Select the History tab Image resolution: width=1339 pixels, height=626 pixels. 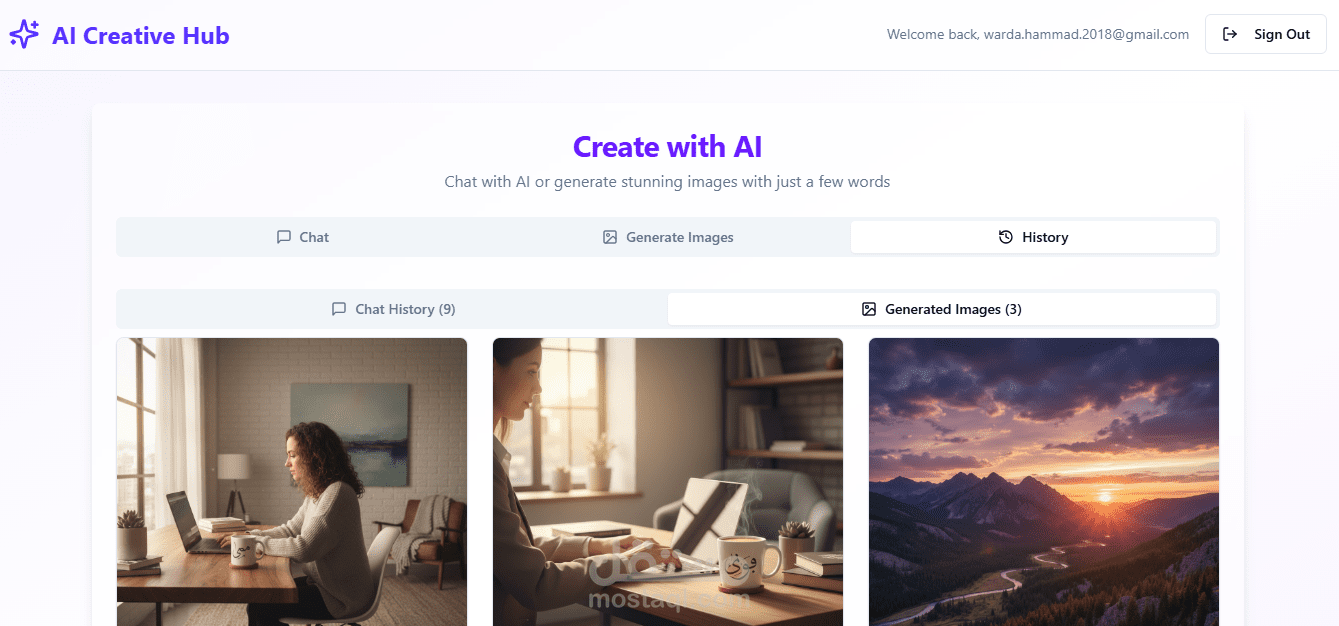click(x=1033, y=237)
